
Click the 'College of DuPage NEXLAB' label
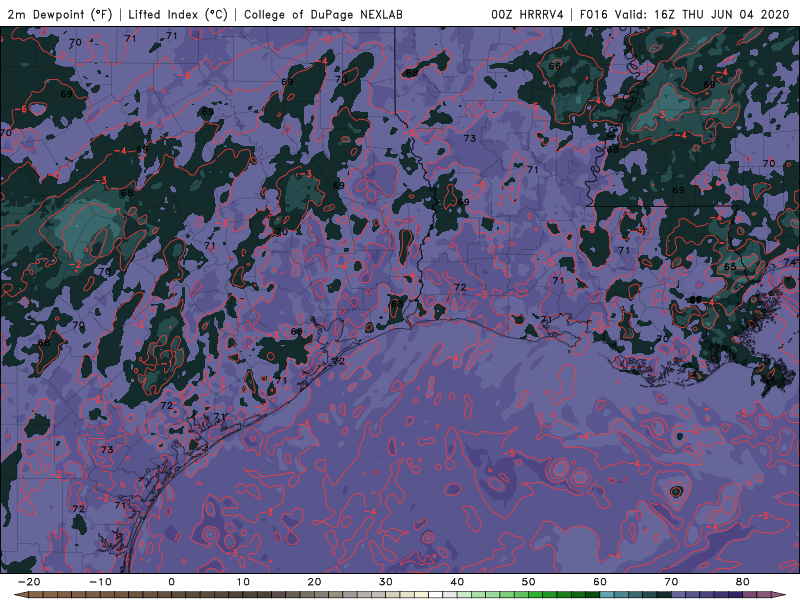(323, 14)
